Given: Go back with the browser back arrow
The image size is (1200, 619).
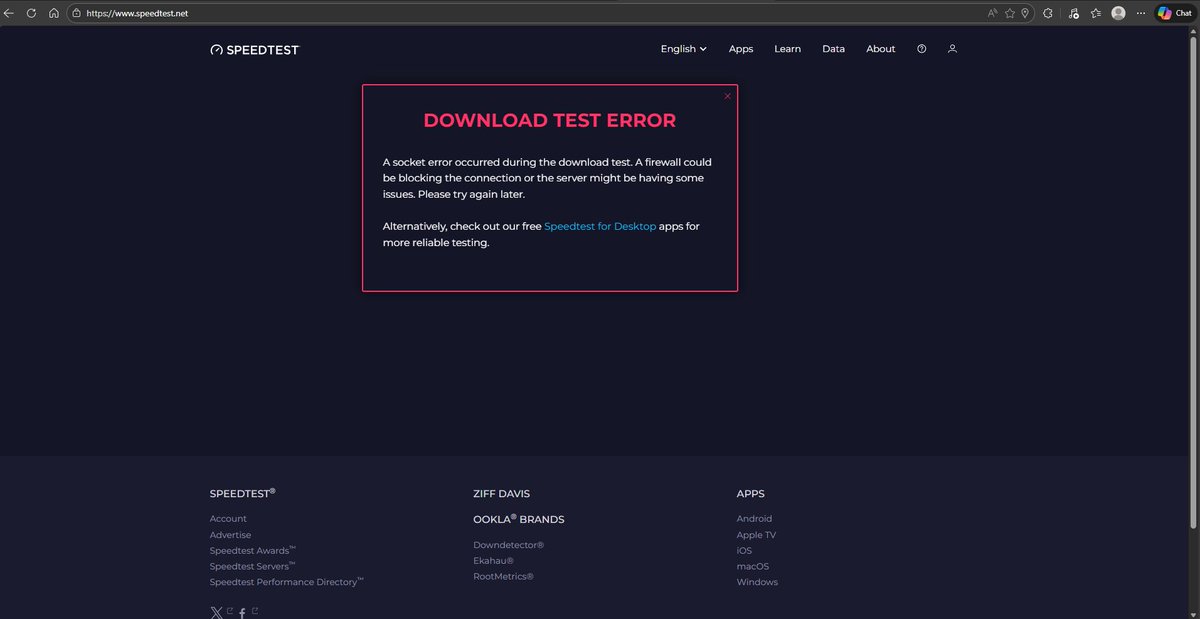Looking at the screenshot, I should click(9, 13).
